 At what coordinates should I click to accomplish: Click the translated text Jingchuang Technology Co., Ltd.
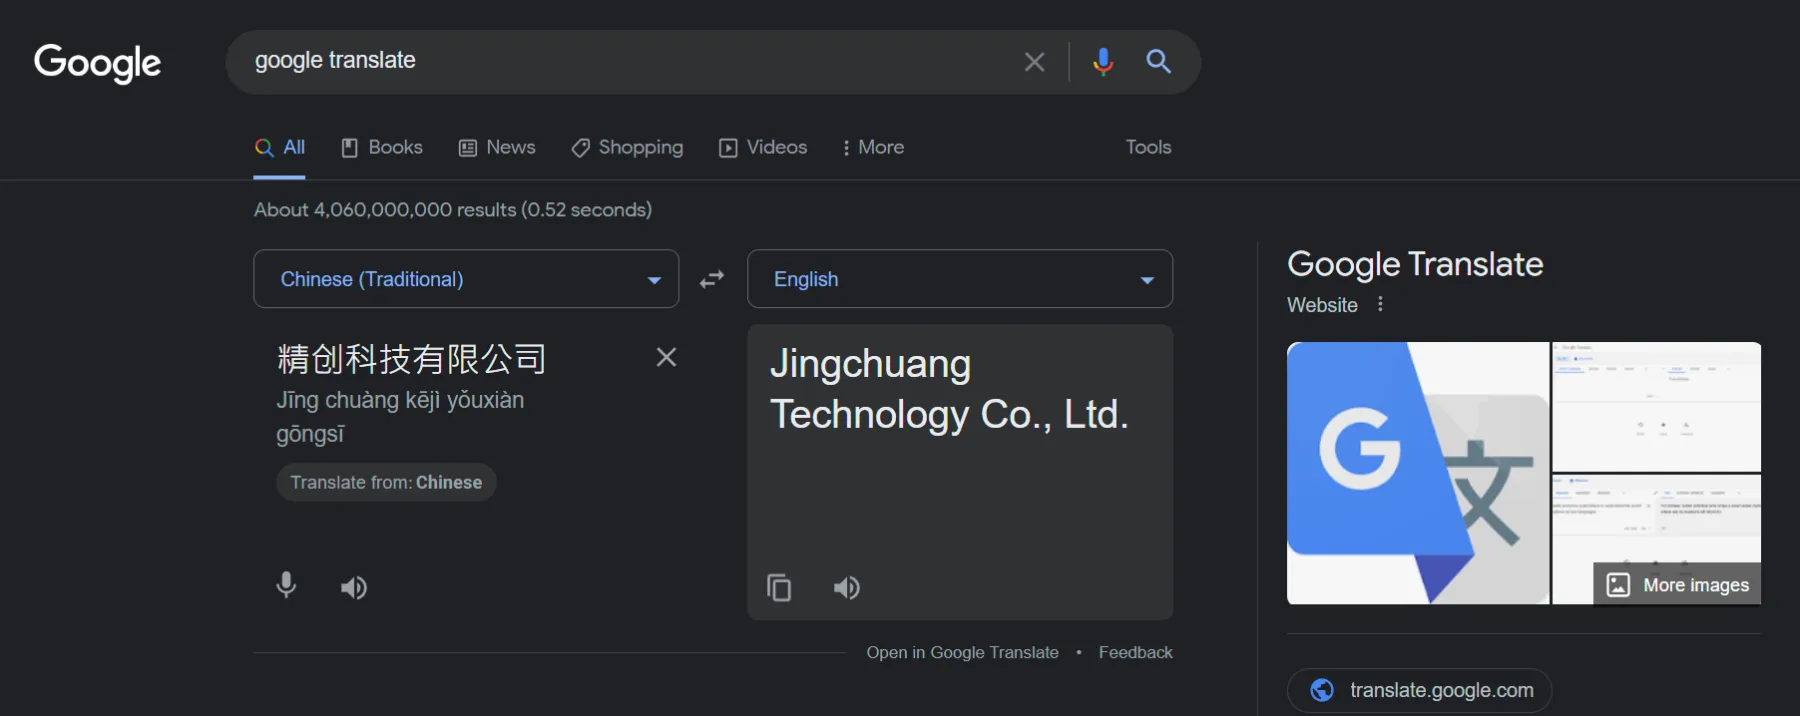[x=949, y=389]
